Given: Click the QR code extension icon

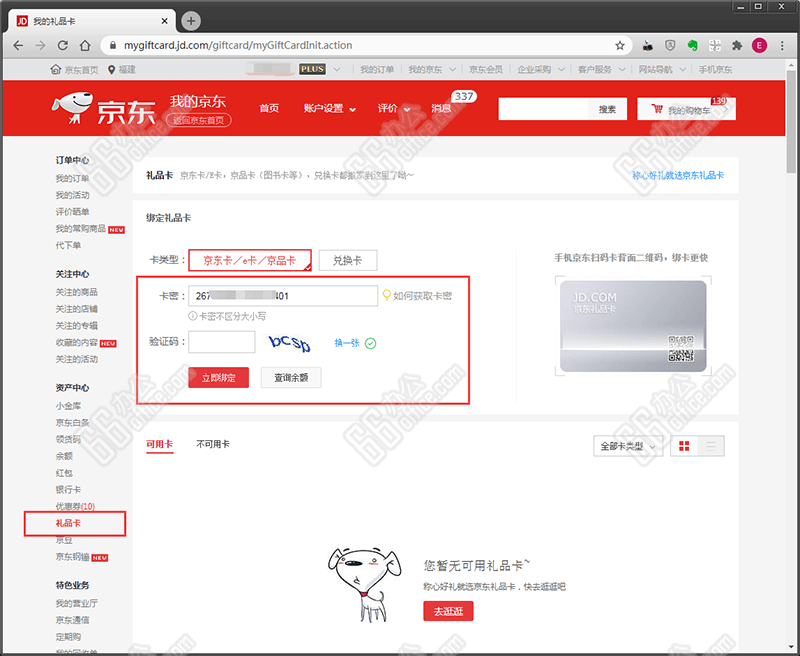Looking at the screenshot, I should (715, 45).
